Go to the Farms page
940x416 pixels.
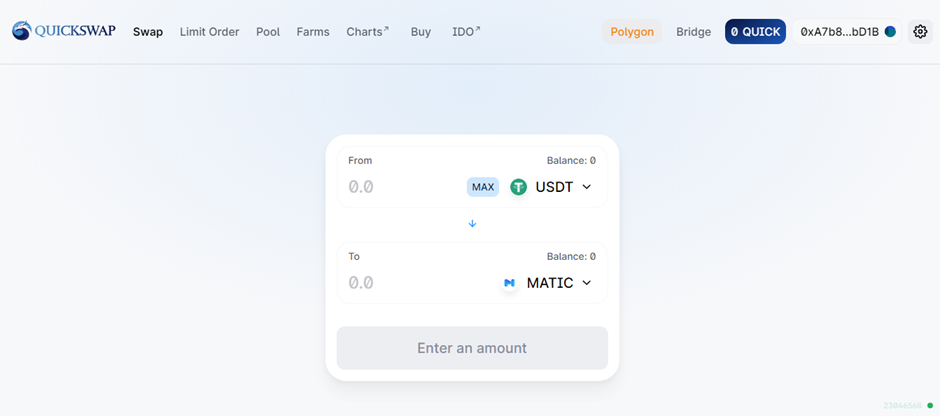coord(313,32)
